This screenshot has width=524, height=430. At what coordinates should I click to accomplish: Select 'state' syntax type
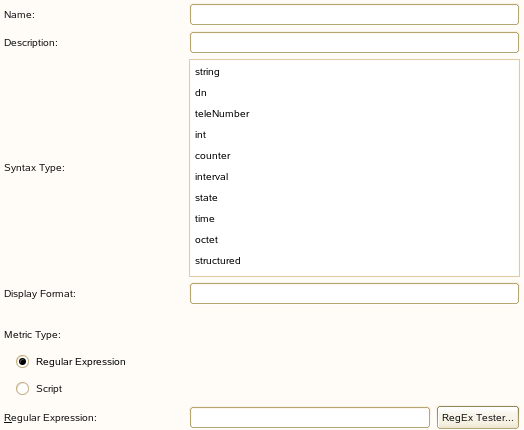tap(354, 198)
